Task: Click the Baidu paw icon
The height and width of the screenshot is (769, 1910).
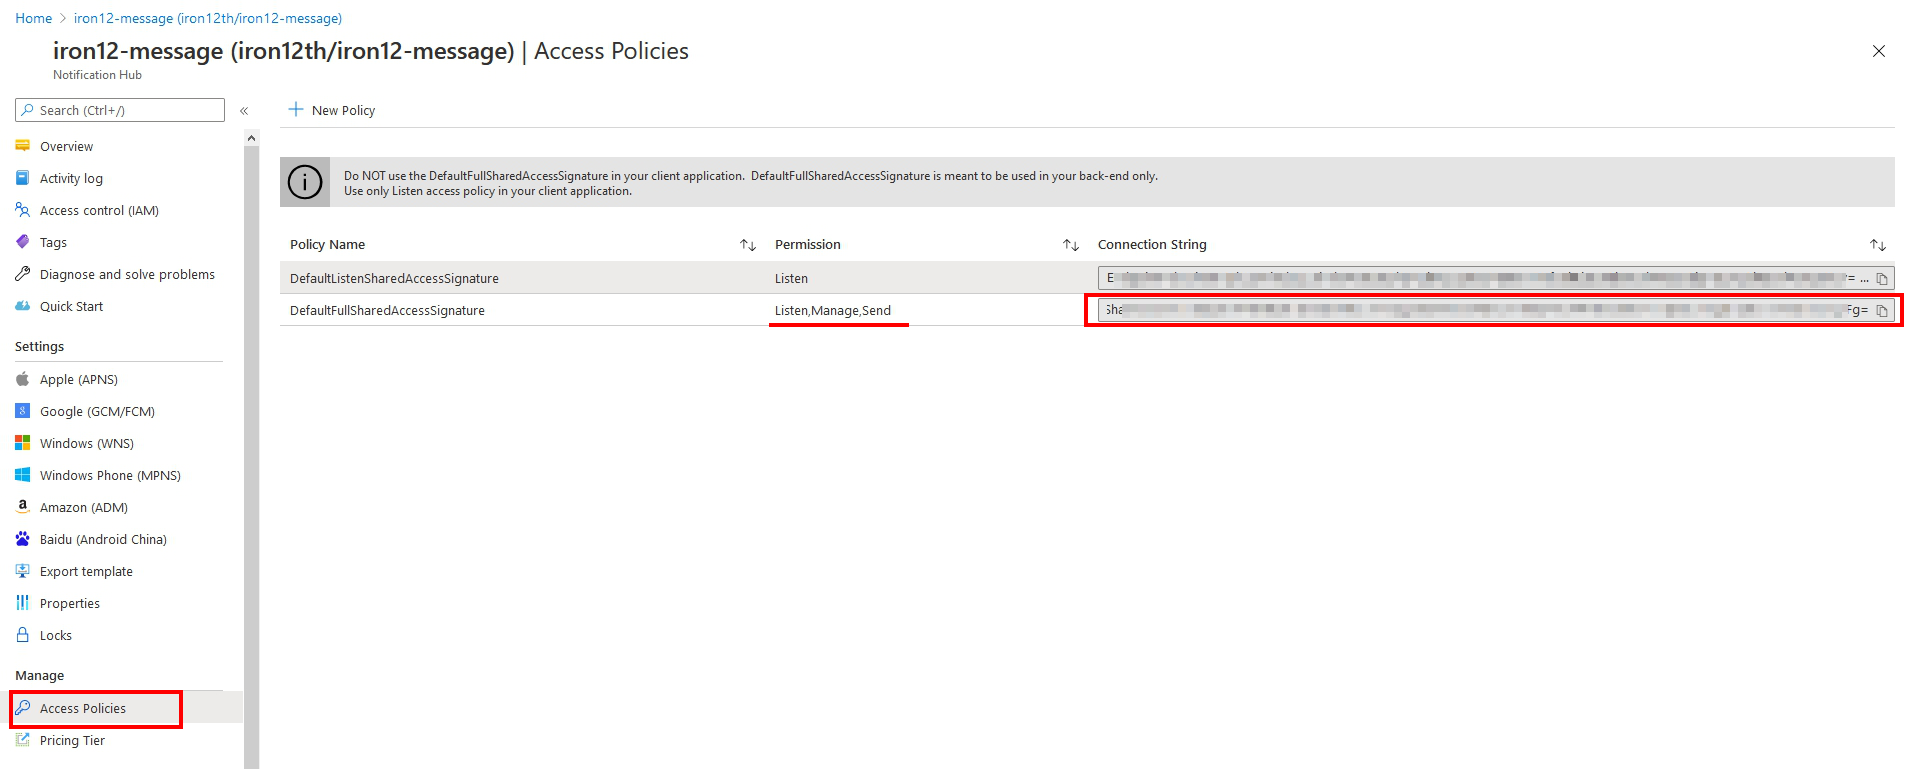Action: (x=22, y=539)
